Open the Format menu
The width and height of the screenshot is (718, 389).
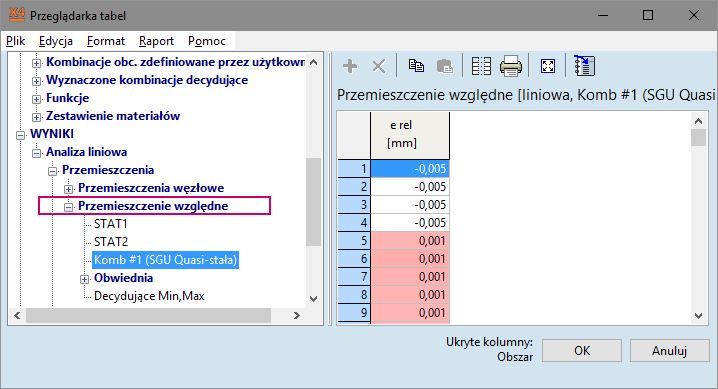(106, 41)
